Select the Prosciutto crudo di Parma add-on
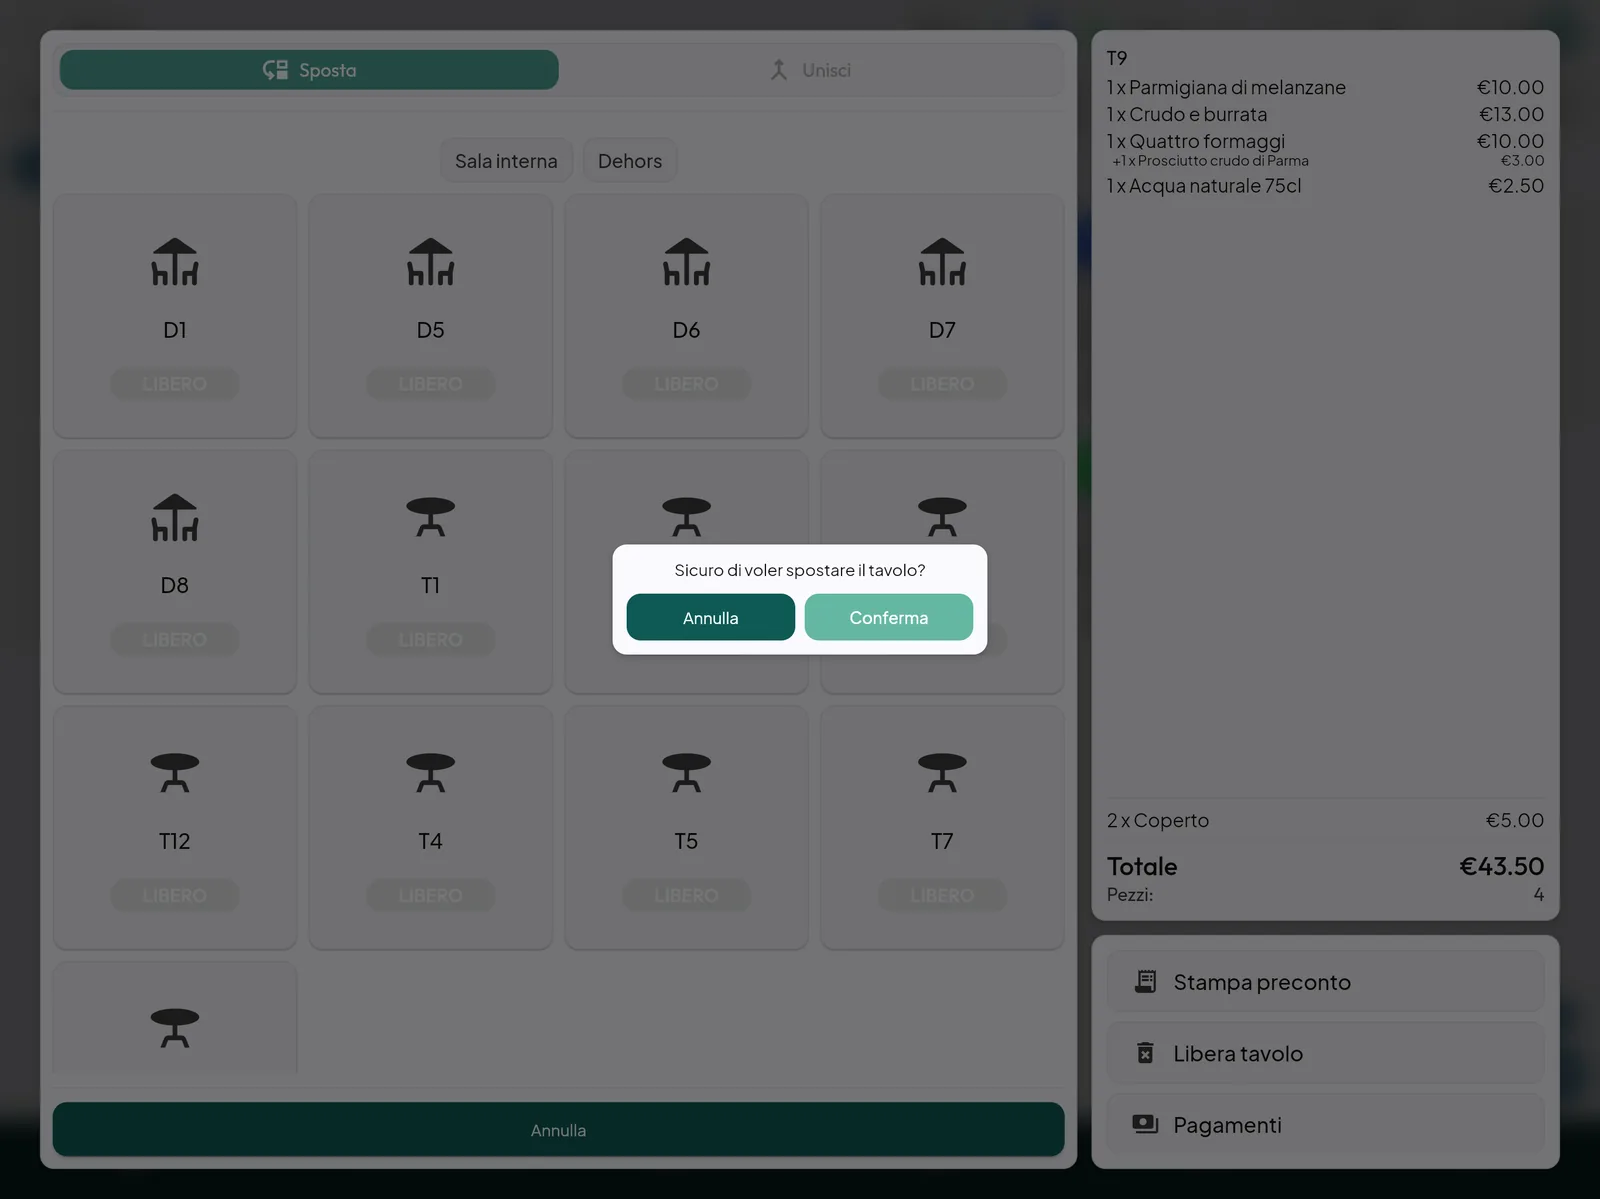The width and height of the screenshot is (1600, 1199). pos(1328,161)
